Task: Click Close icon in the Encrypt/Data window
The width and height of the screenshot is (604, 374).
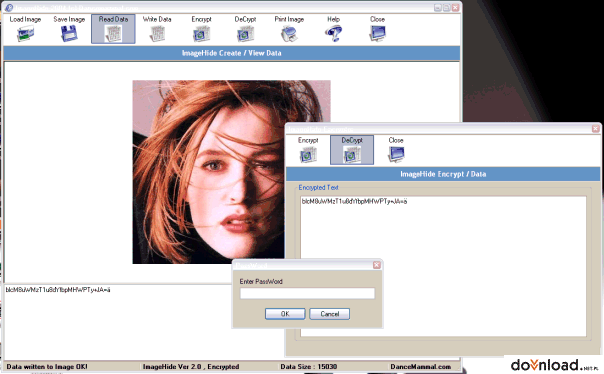Action: click(396, 154)
